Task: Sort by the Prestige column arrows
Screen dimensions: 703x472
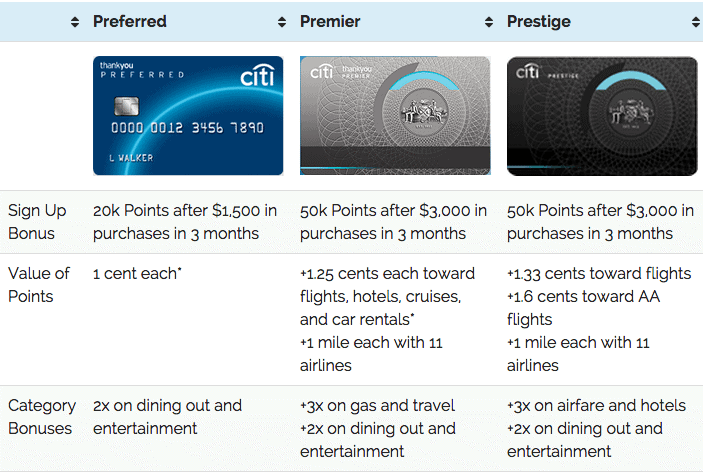Action: (x=696, y=22)
